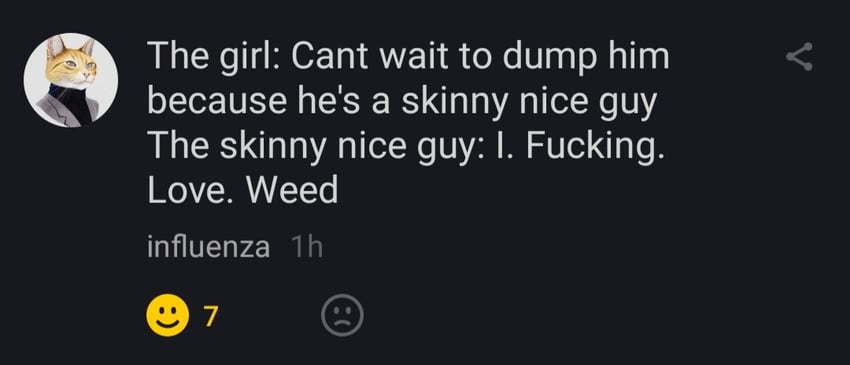Click the upvote count 7
Viewport: 850px width, 365px height.
coord(211,316)
